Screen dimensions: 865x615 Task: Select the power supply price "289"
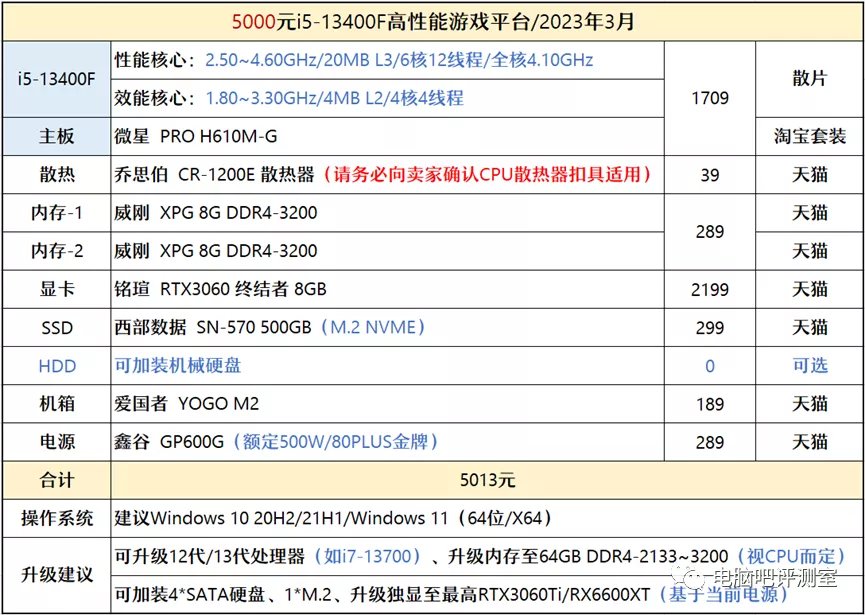[x=709, y=442]
